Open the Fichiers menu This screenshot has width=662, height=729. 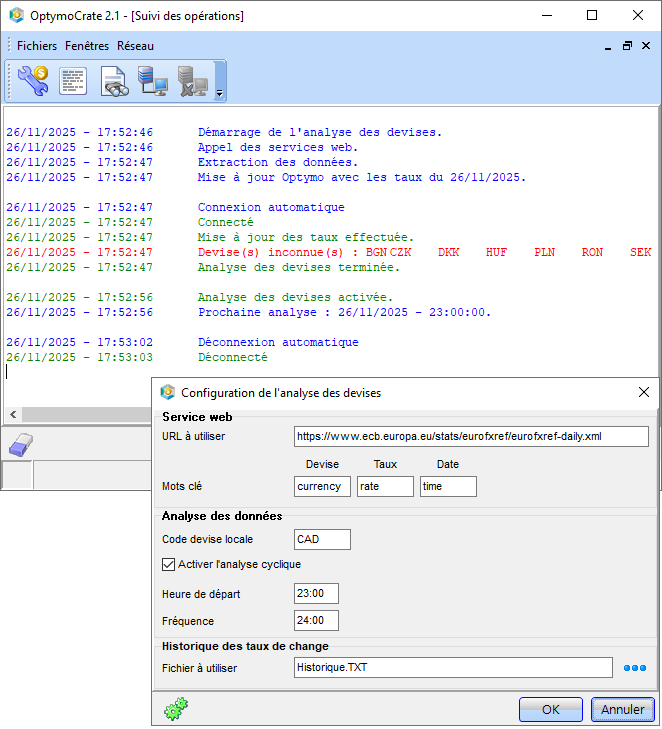pyautogui.click(x=37, y=46)
